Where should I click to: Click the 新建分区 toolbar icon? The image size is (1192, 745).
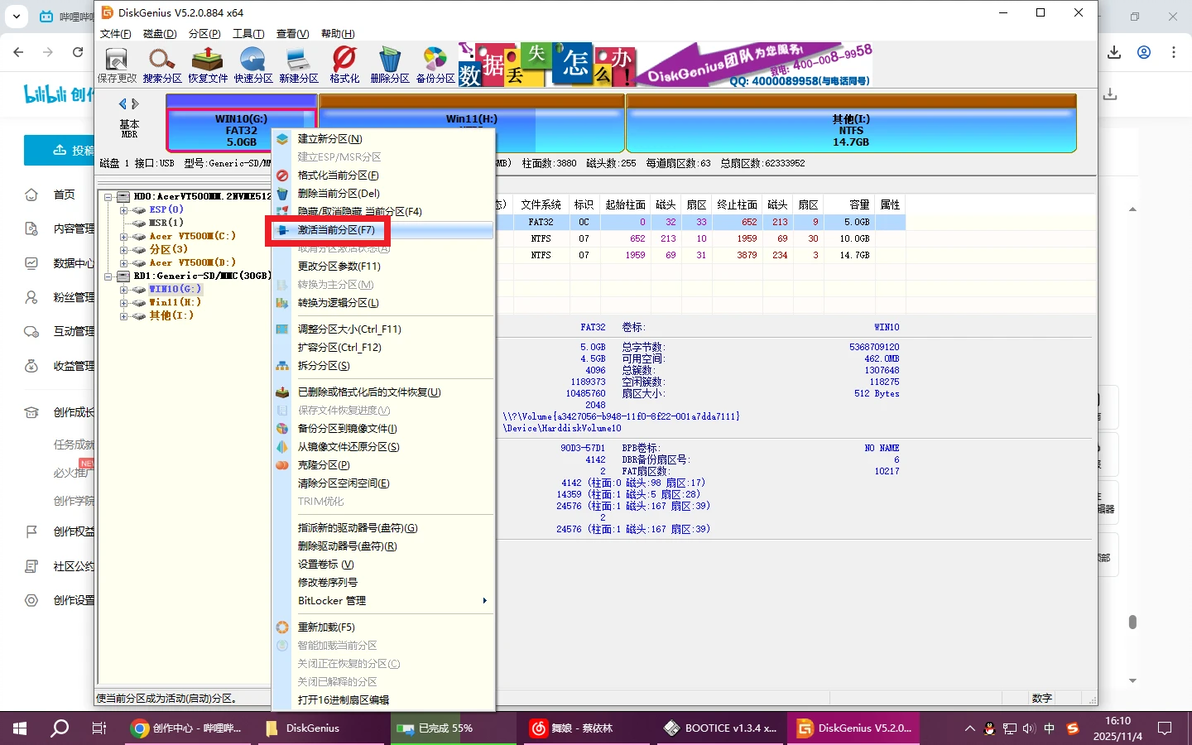[298, 64]
